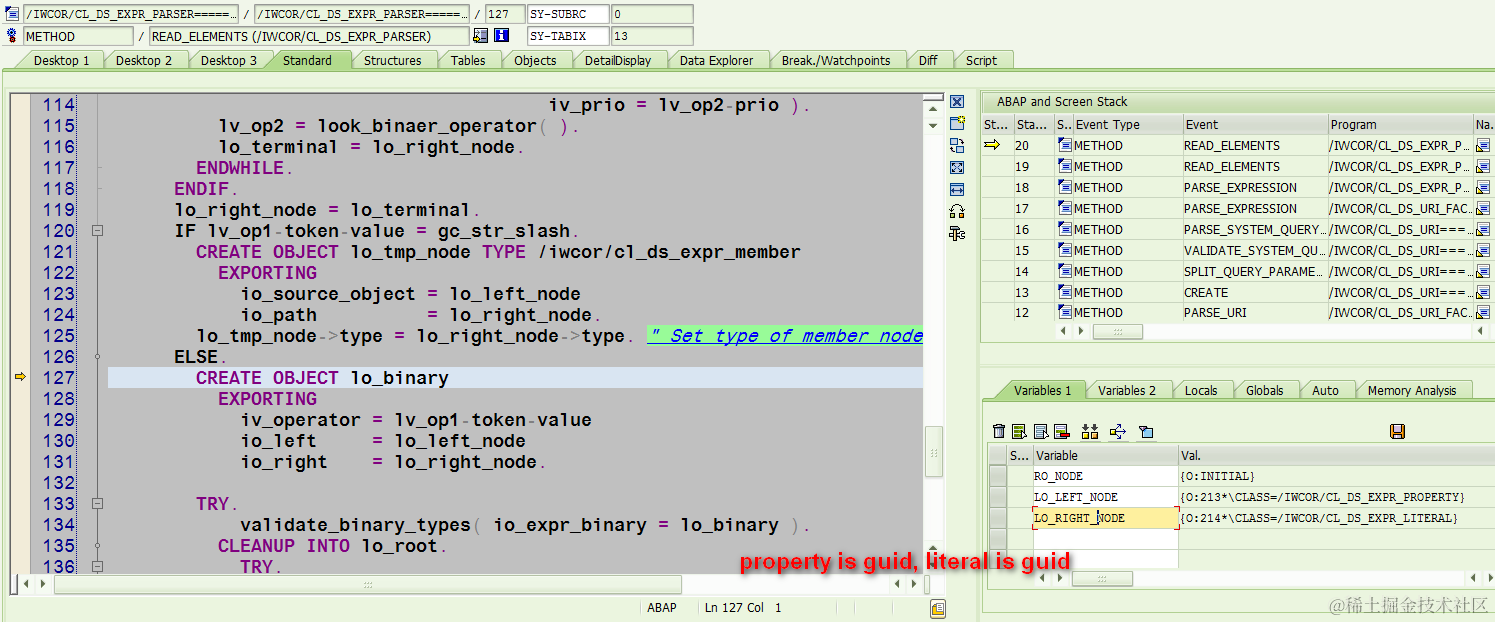Close the source code tool pane
Screen dimensions: 1495x622
(957, 102)
